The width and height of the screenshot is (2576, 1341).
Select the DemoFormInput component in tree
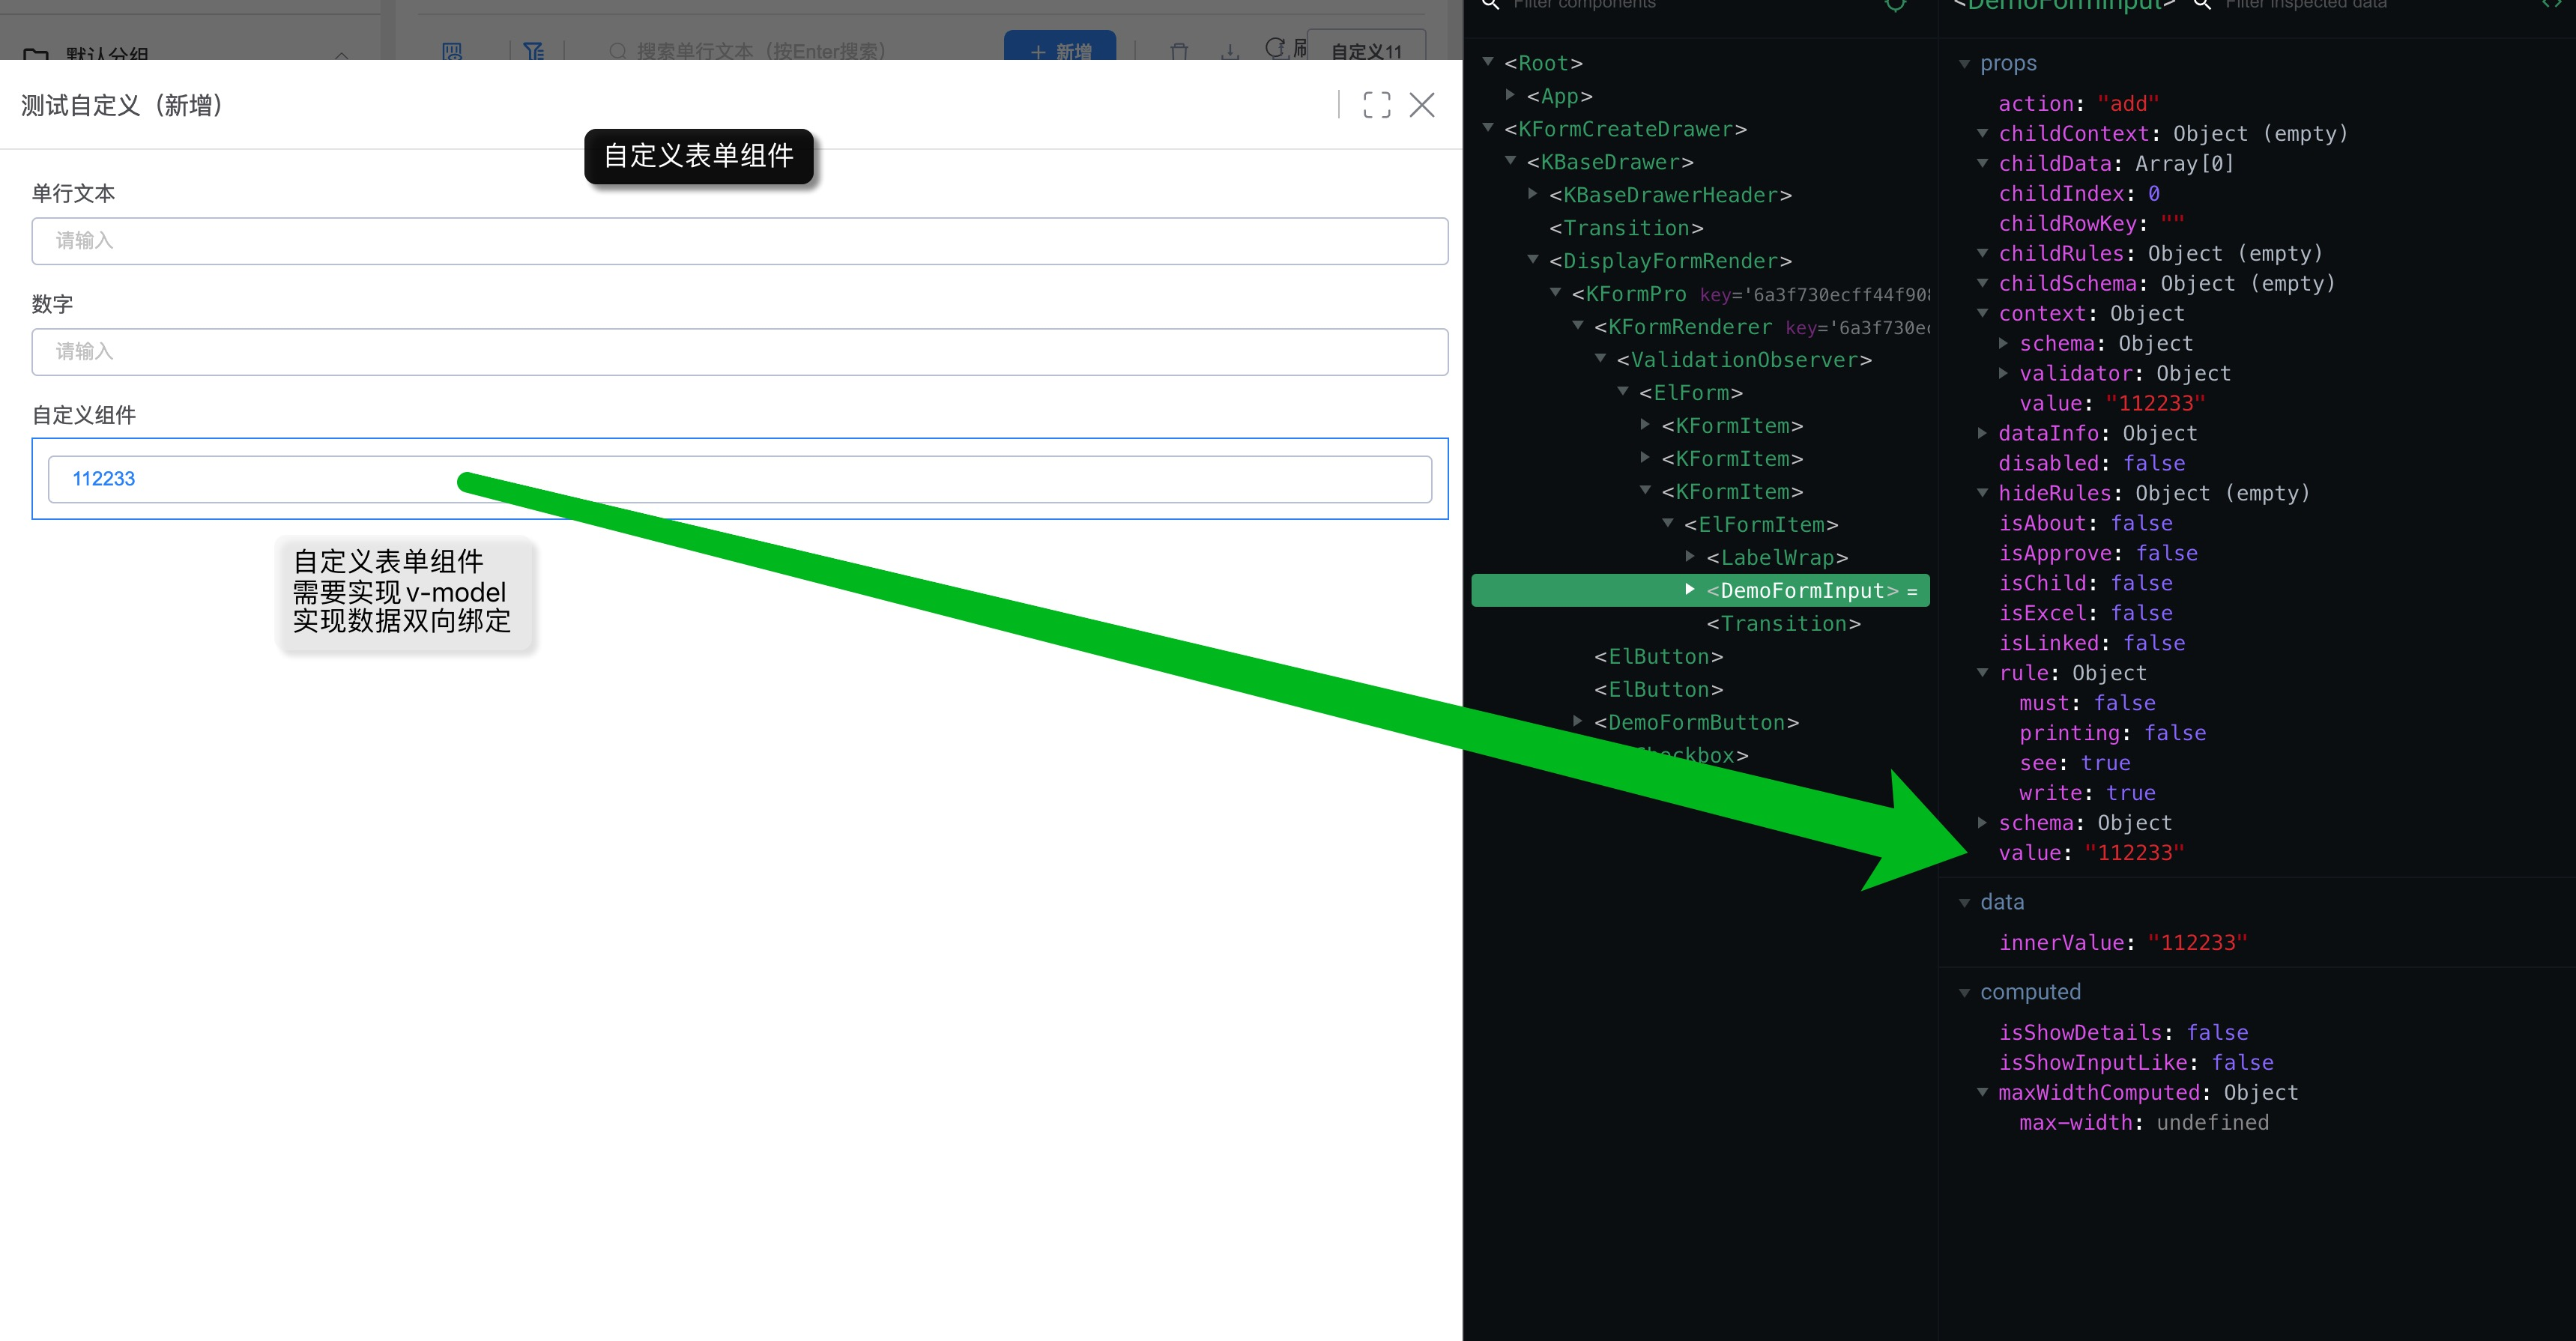(x=1800, y=590)
